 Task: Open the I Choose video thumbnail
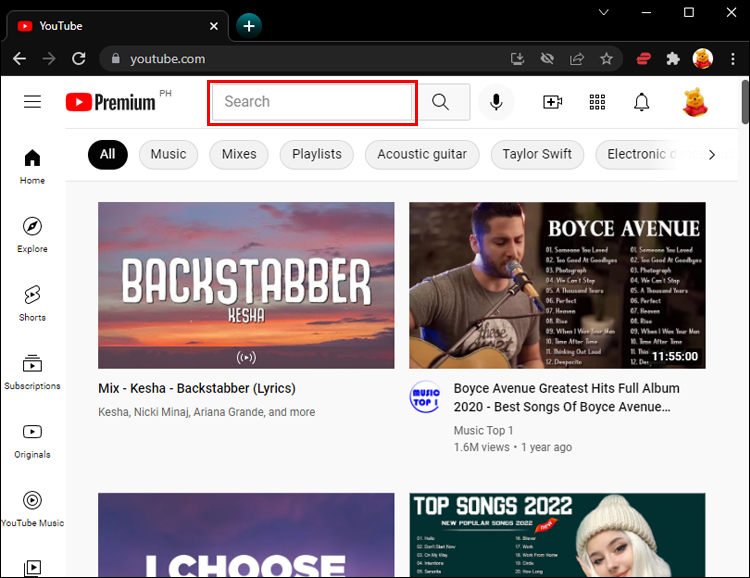click(x=246, y=535)
